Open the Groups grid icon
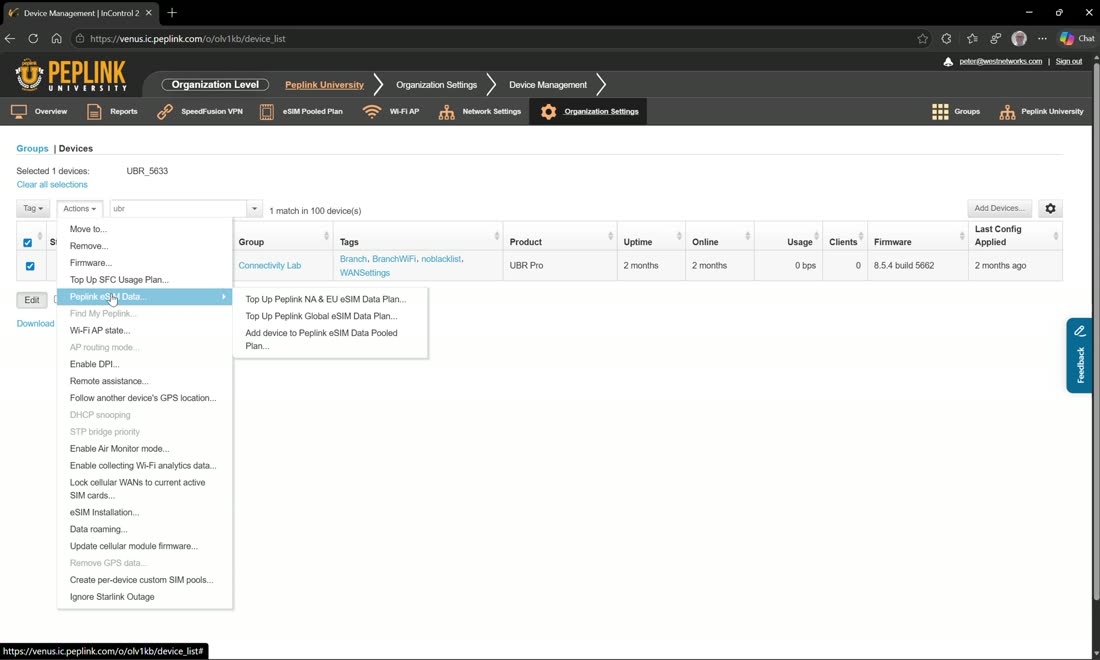The height and width of the screenshot is (660, 1100). pyautogui.click(x=940, y=112)
